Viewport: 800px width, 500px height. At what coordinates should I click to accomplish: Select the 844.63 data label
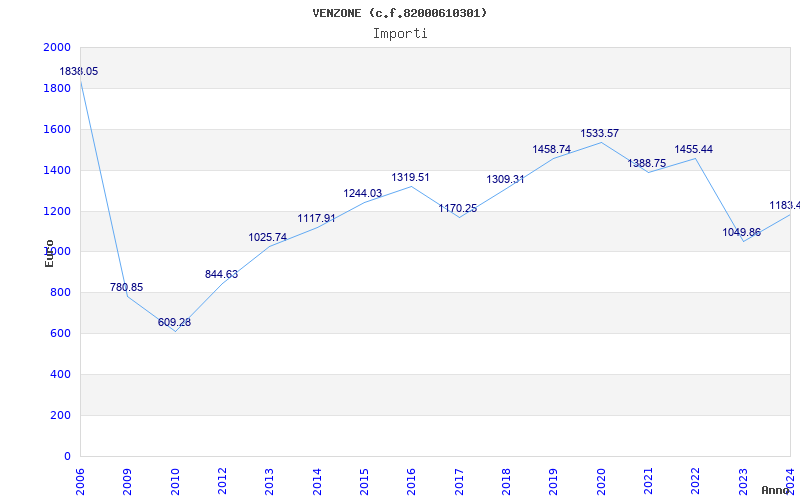pos(221,274)
